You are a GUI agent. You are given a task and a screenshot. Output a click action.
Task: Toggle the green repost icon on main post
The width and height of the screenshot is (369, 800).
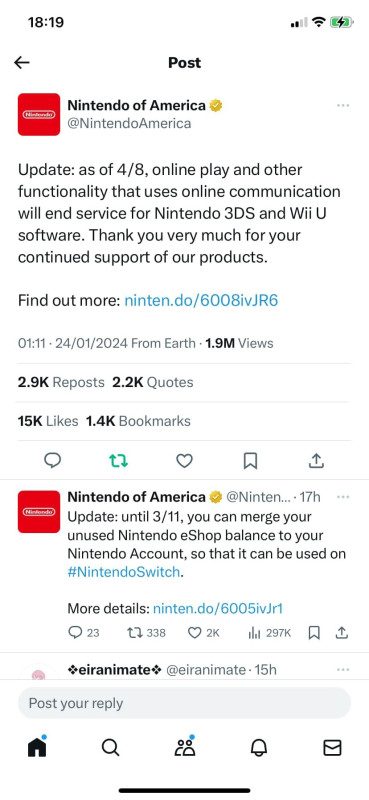[x=118, y=461]
